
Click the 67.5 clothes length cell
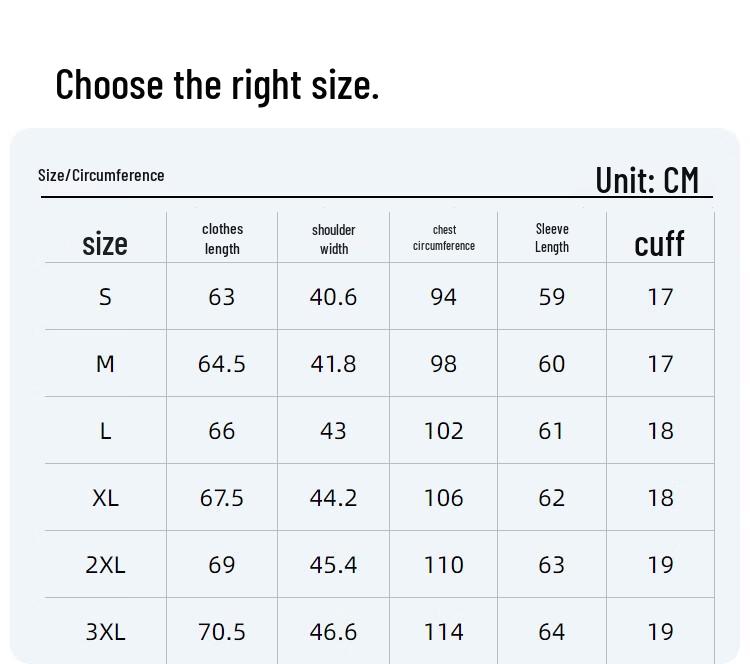[x=222, y=498]
